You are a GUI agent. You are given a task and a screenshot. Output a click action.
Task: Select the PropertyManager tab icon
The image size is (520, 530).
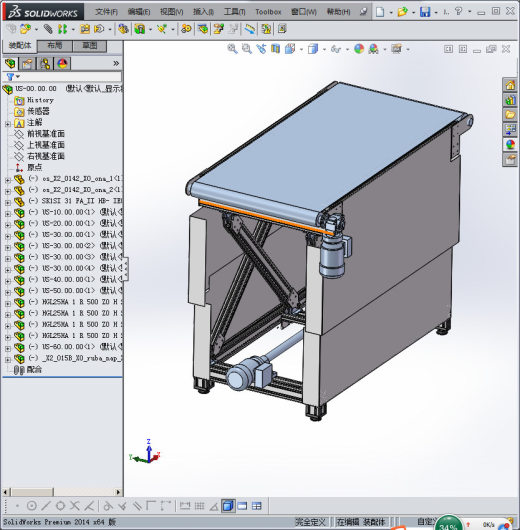pos(28,63)
